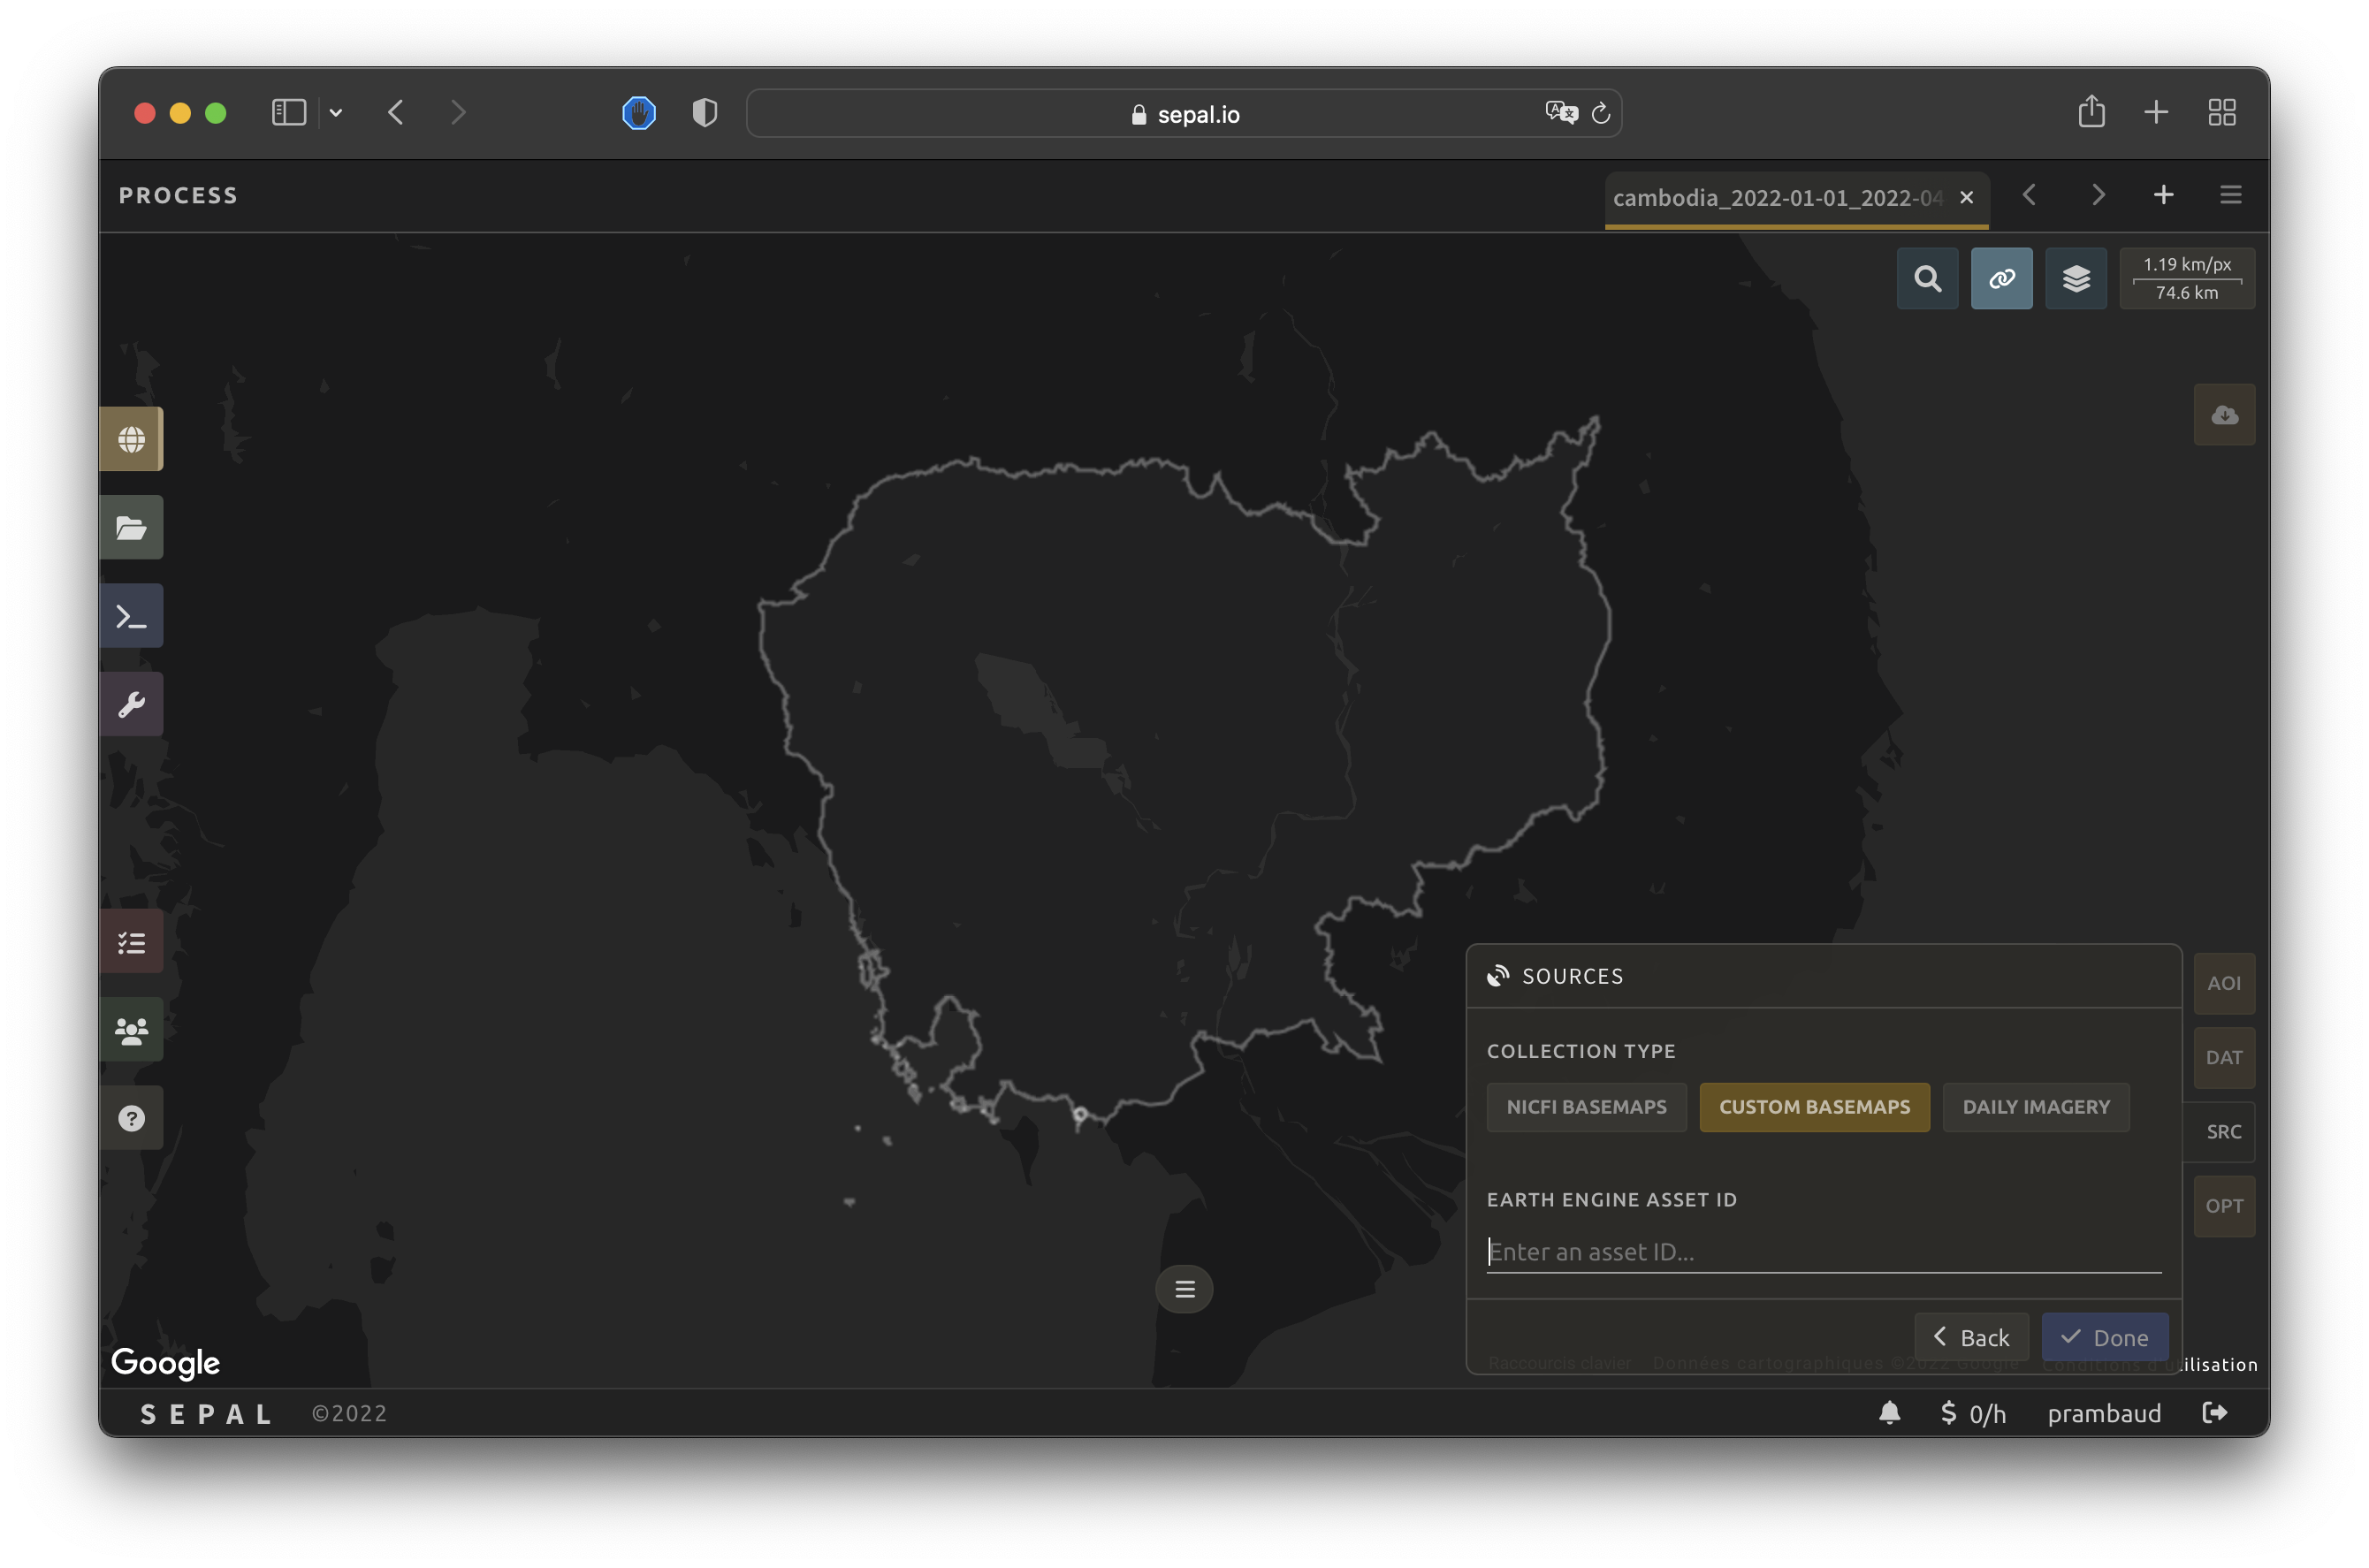Open the Apps wrench icon in sidebar
Screen dimensions: 2369x1568
coord(131,704)
